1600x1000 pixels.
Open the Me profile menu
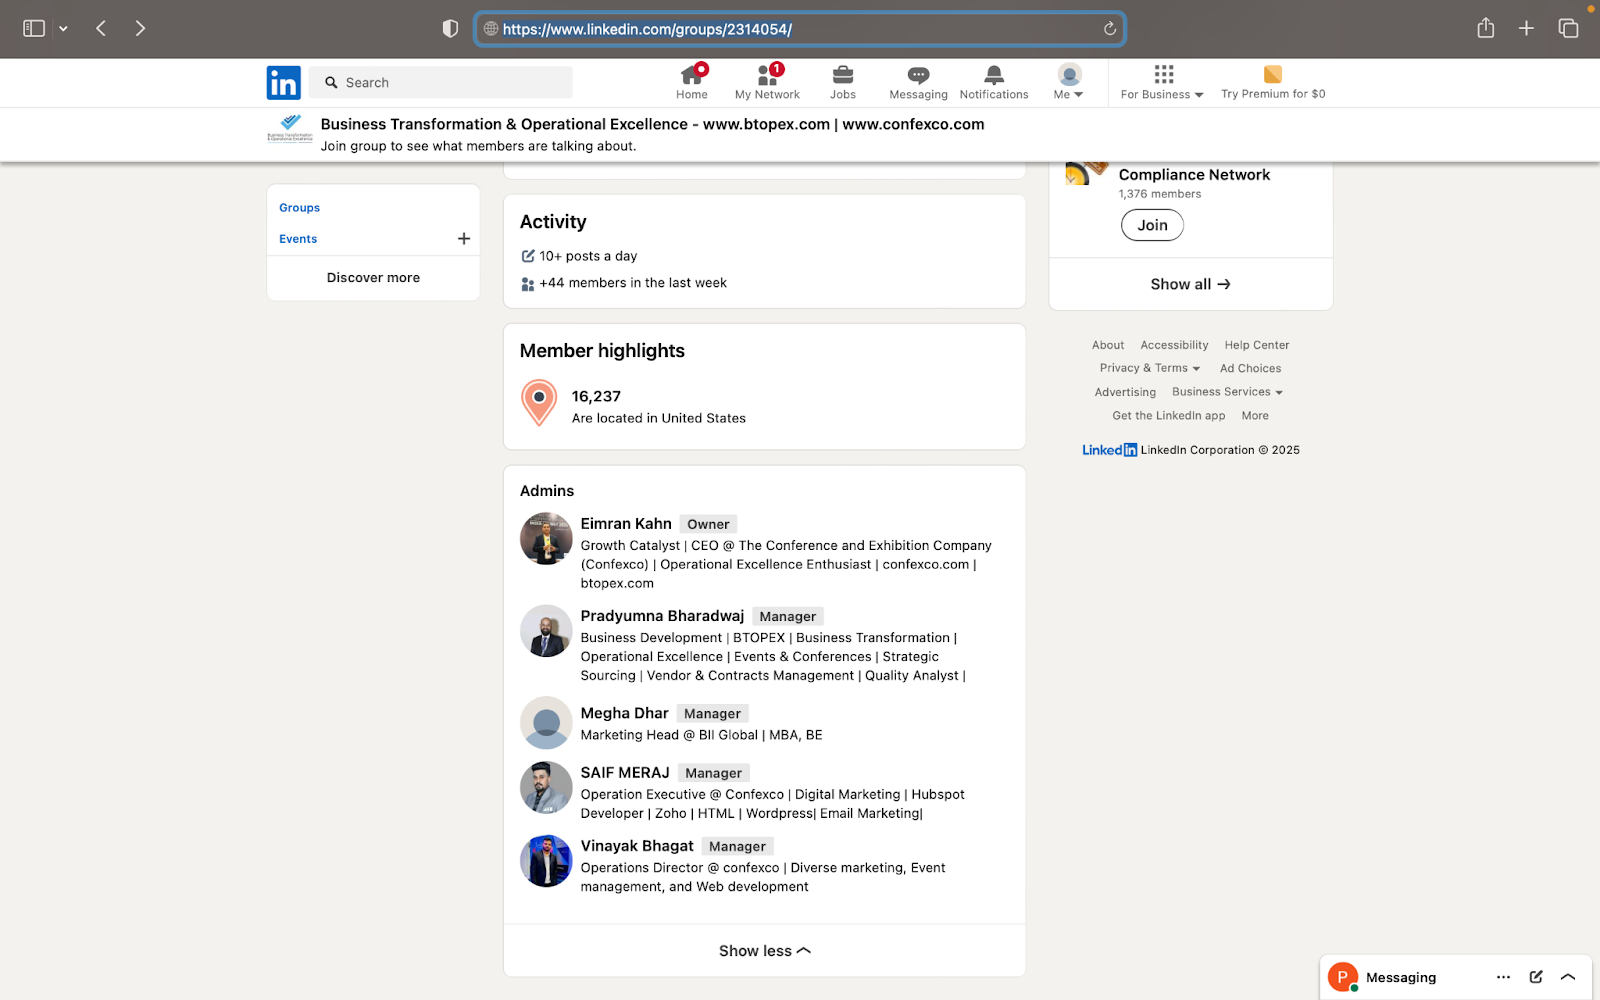1069,82
